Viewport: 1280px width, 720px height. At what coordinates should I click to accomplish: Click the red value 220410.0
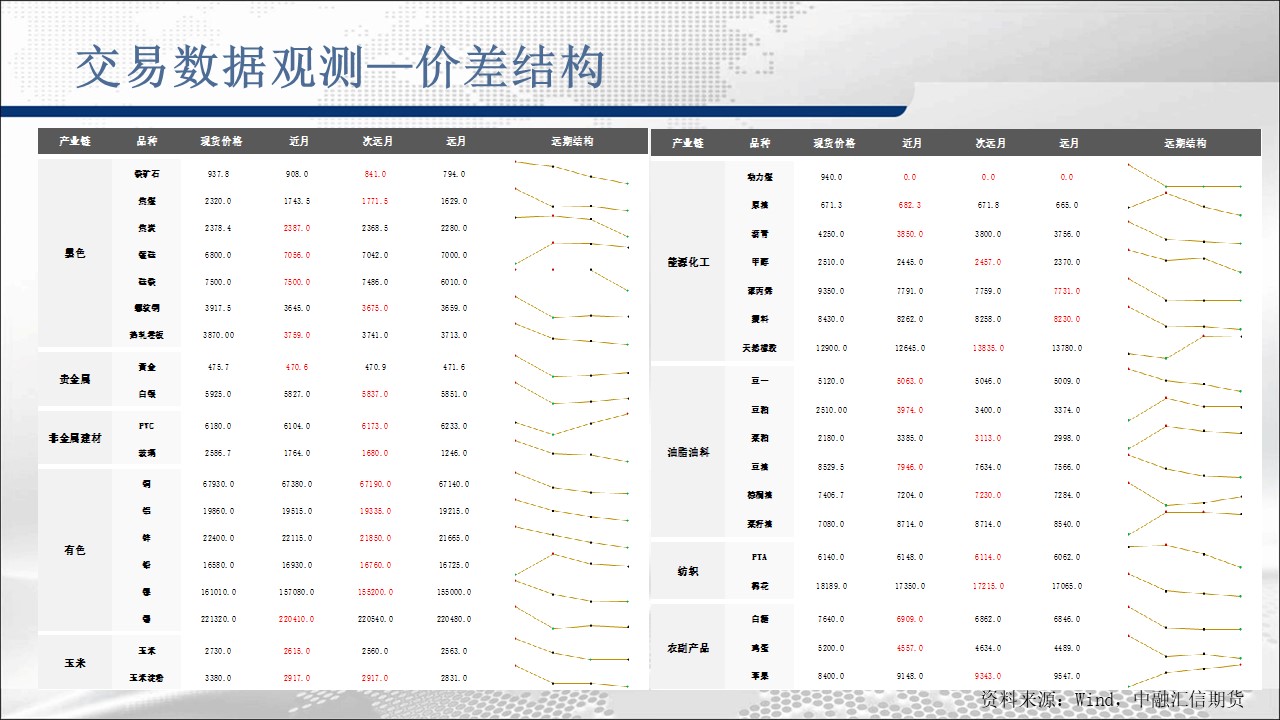point(297,619)
